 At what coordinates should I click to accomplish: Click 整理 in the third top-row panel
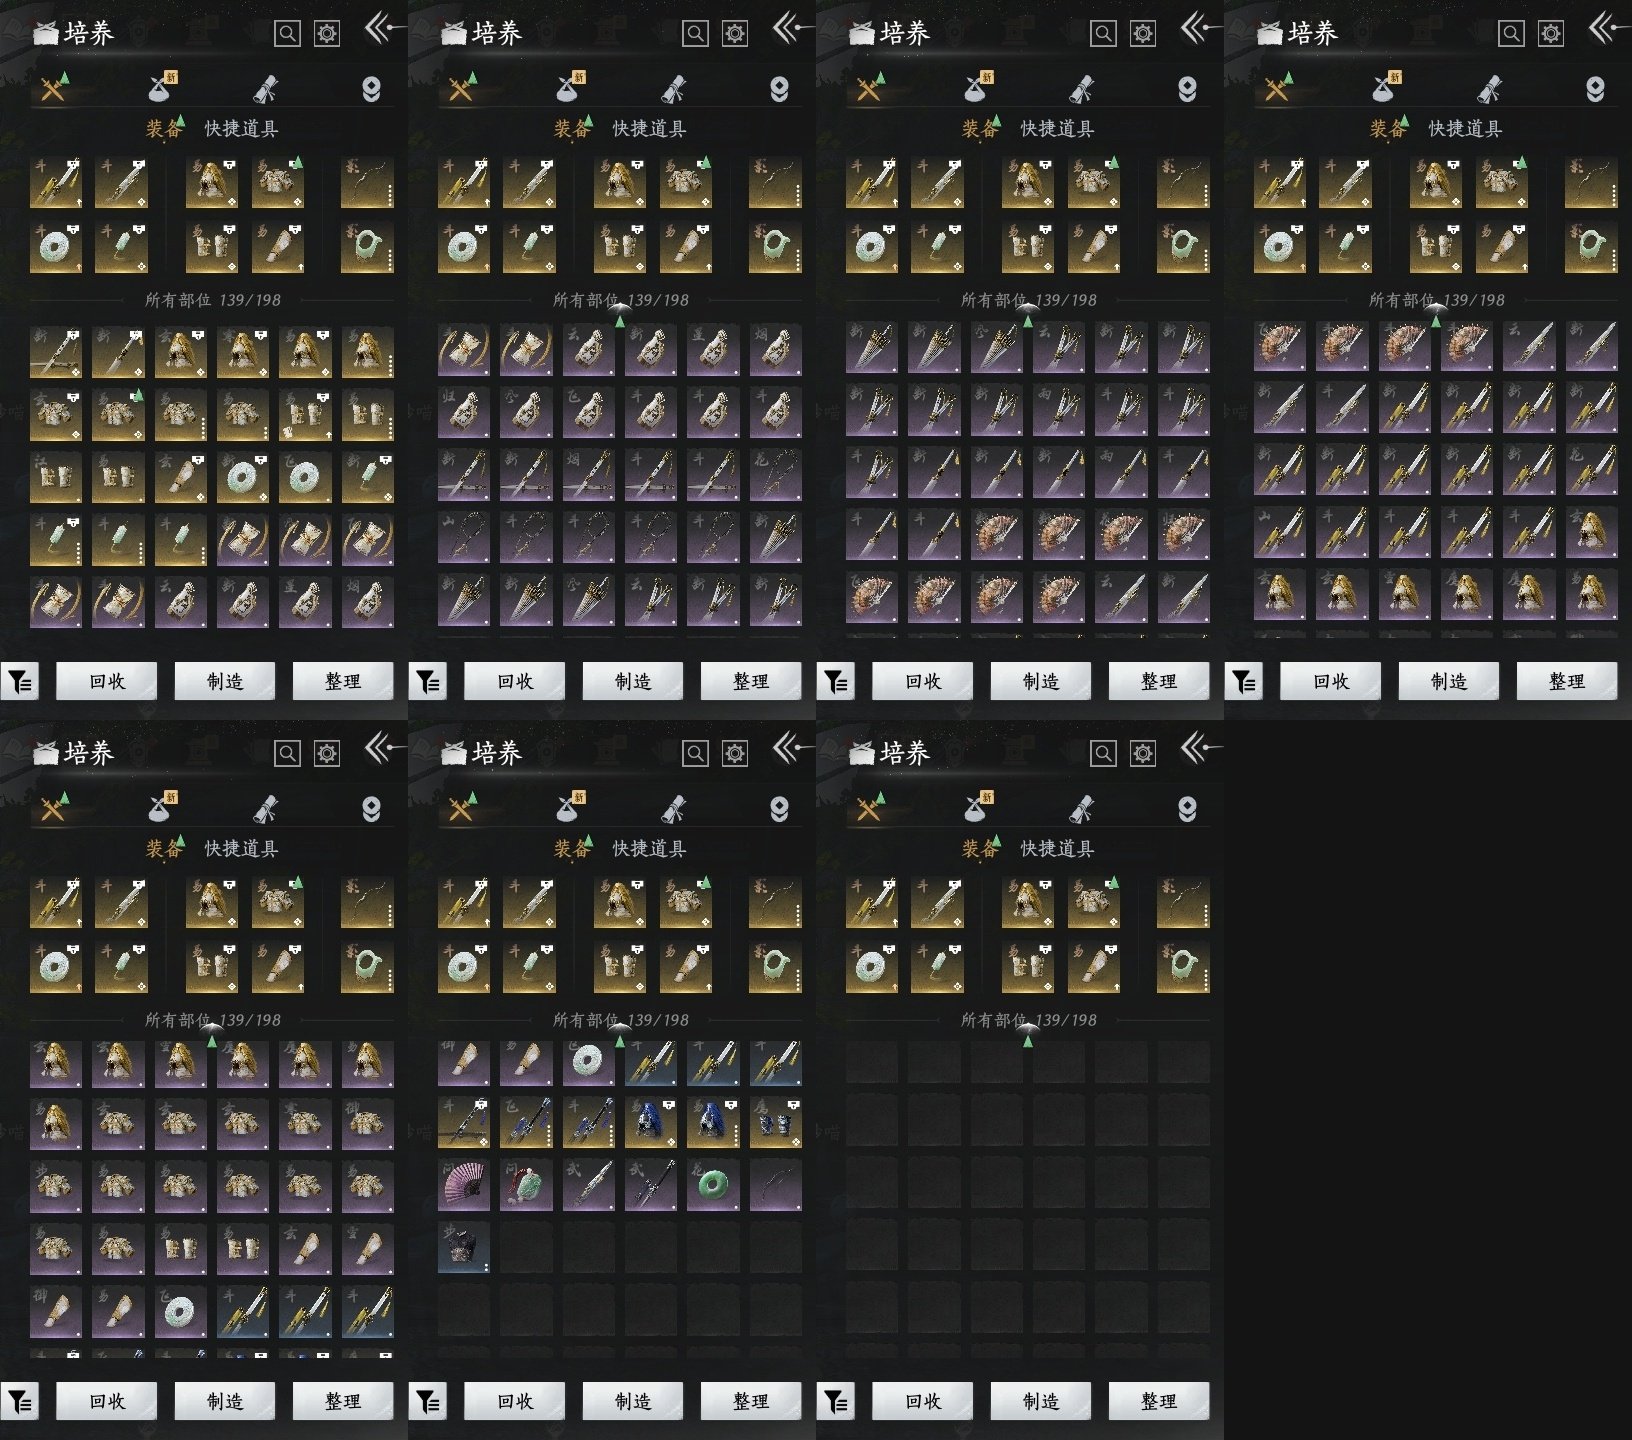(x=1159, y=682)
